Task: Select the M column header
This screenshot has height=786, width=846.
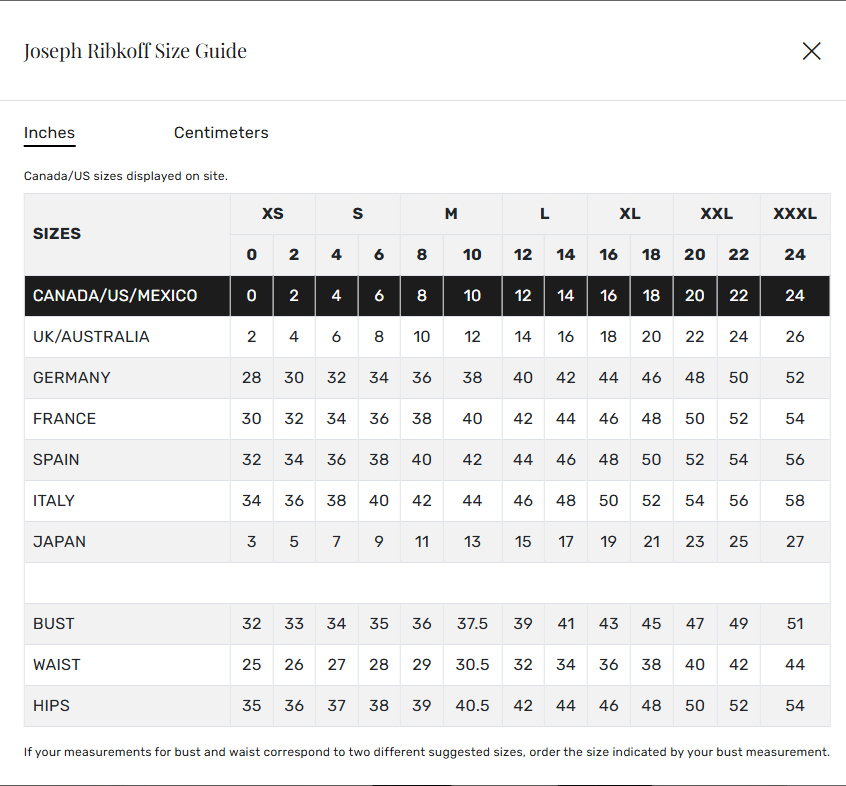Action: pos(450,213)
